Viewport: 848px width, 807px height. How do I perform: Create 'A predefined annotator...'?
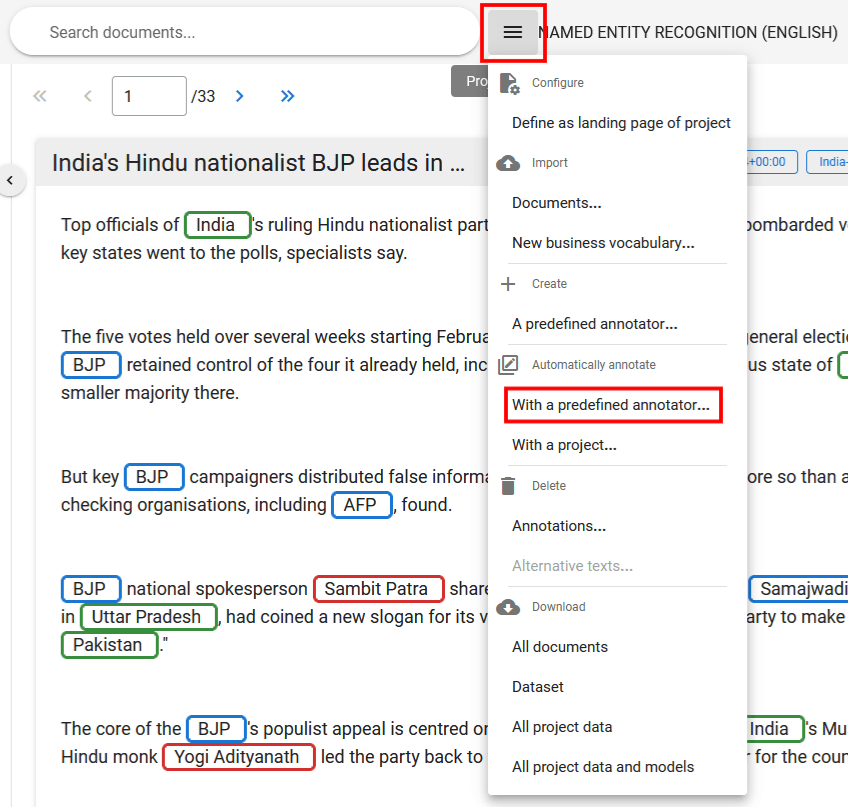point(594,324)
